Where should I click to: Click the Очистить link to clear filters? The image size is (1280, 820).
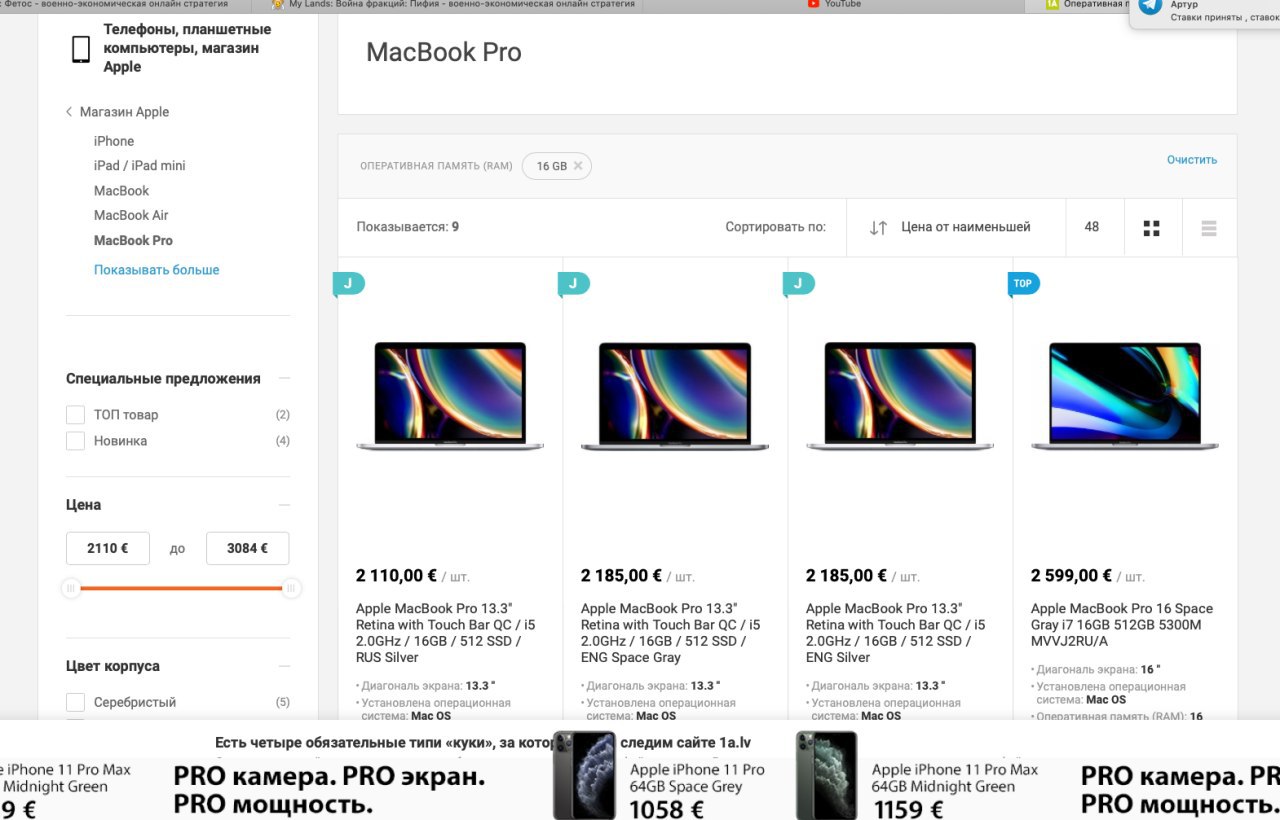point(1192,160)
